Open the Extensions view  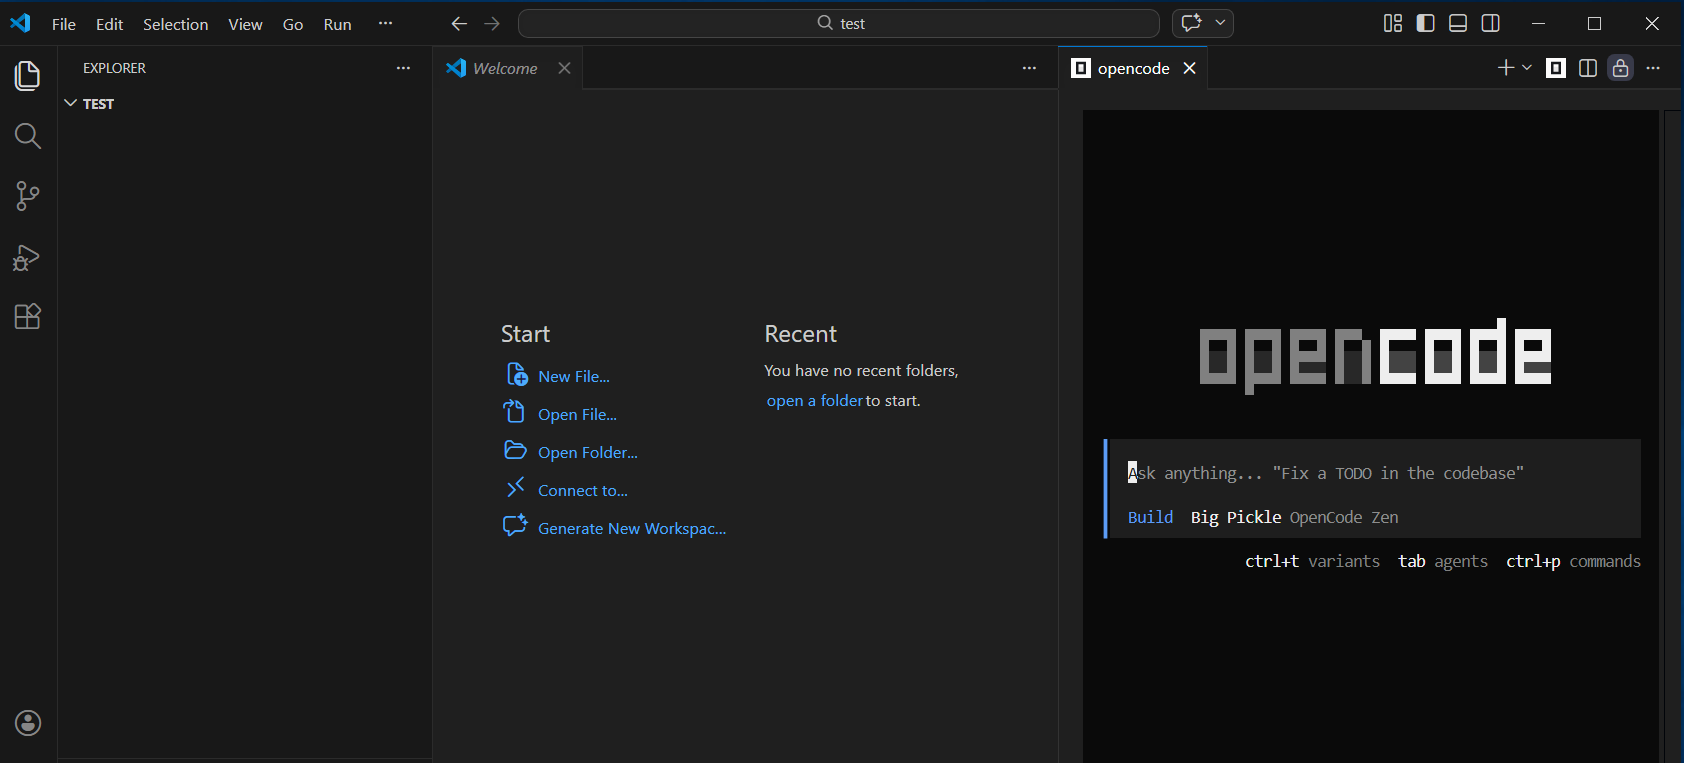[x=28, y=317]
